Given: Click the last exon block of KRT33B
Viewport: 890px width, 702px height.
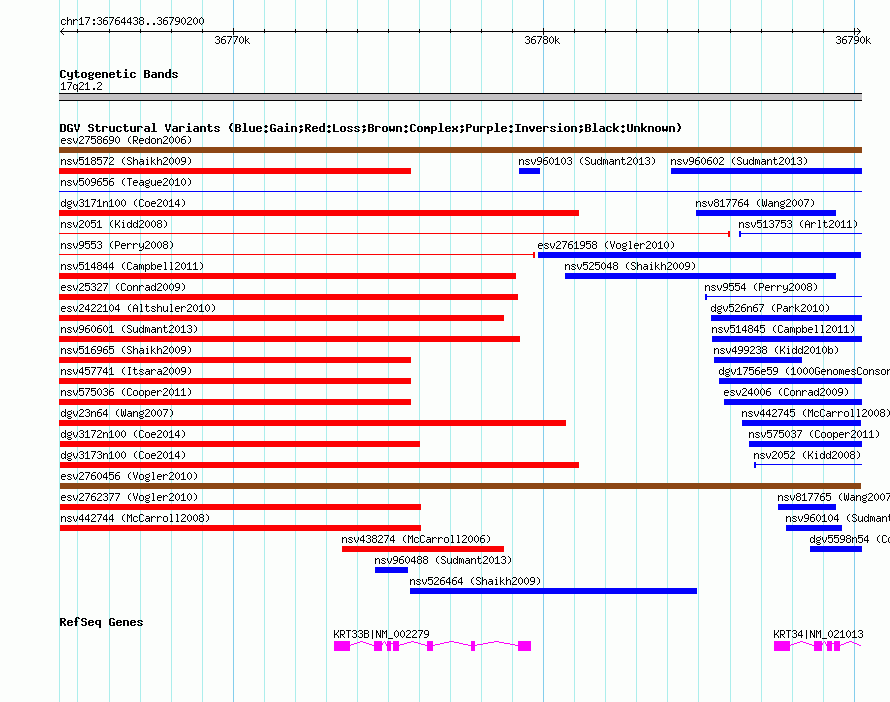Looking at the screenshot, I should click(x=524, y=646).
